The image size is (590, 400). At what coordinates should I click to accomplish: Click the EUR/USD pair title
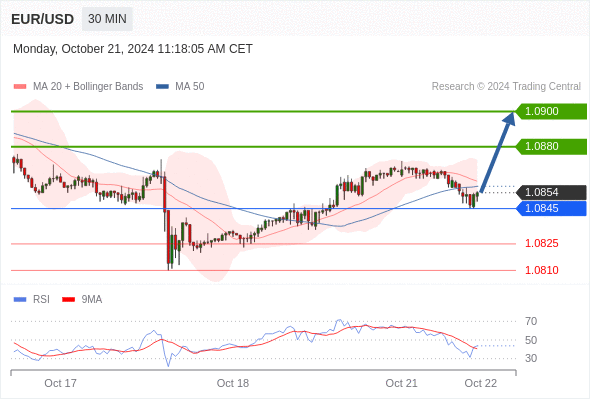[43, 19]
